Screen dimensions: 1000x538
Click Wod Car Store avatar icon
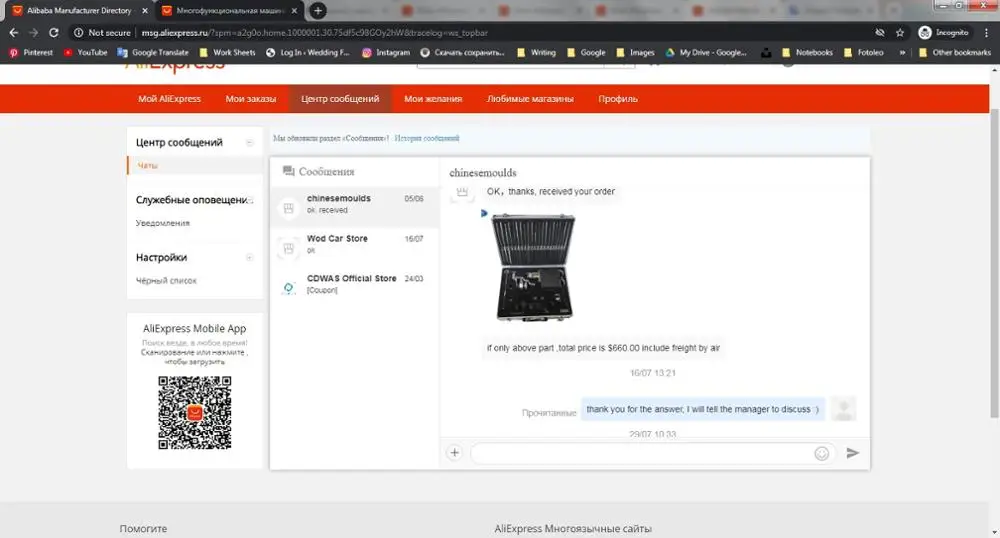288,248
